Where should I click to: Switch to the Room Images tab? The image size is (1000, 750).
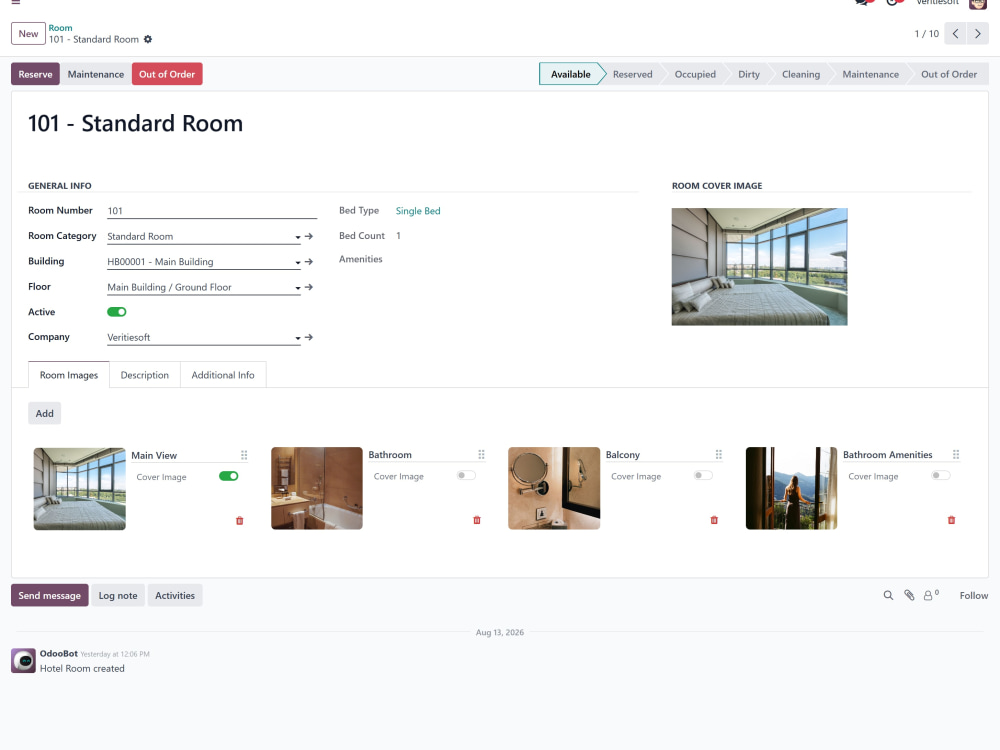pos(69,375)
